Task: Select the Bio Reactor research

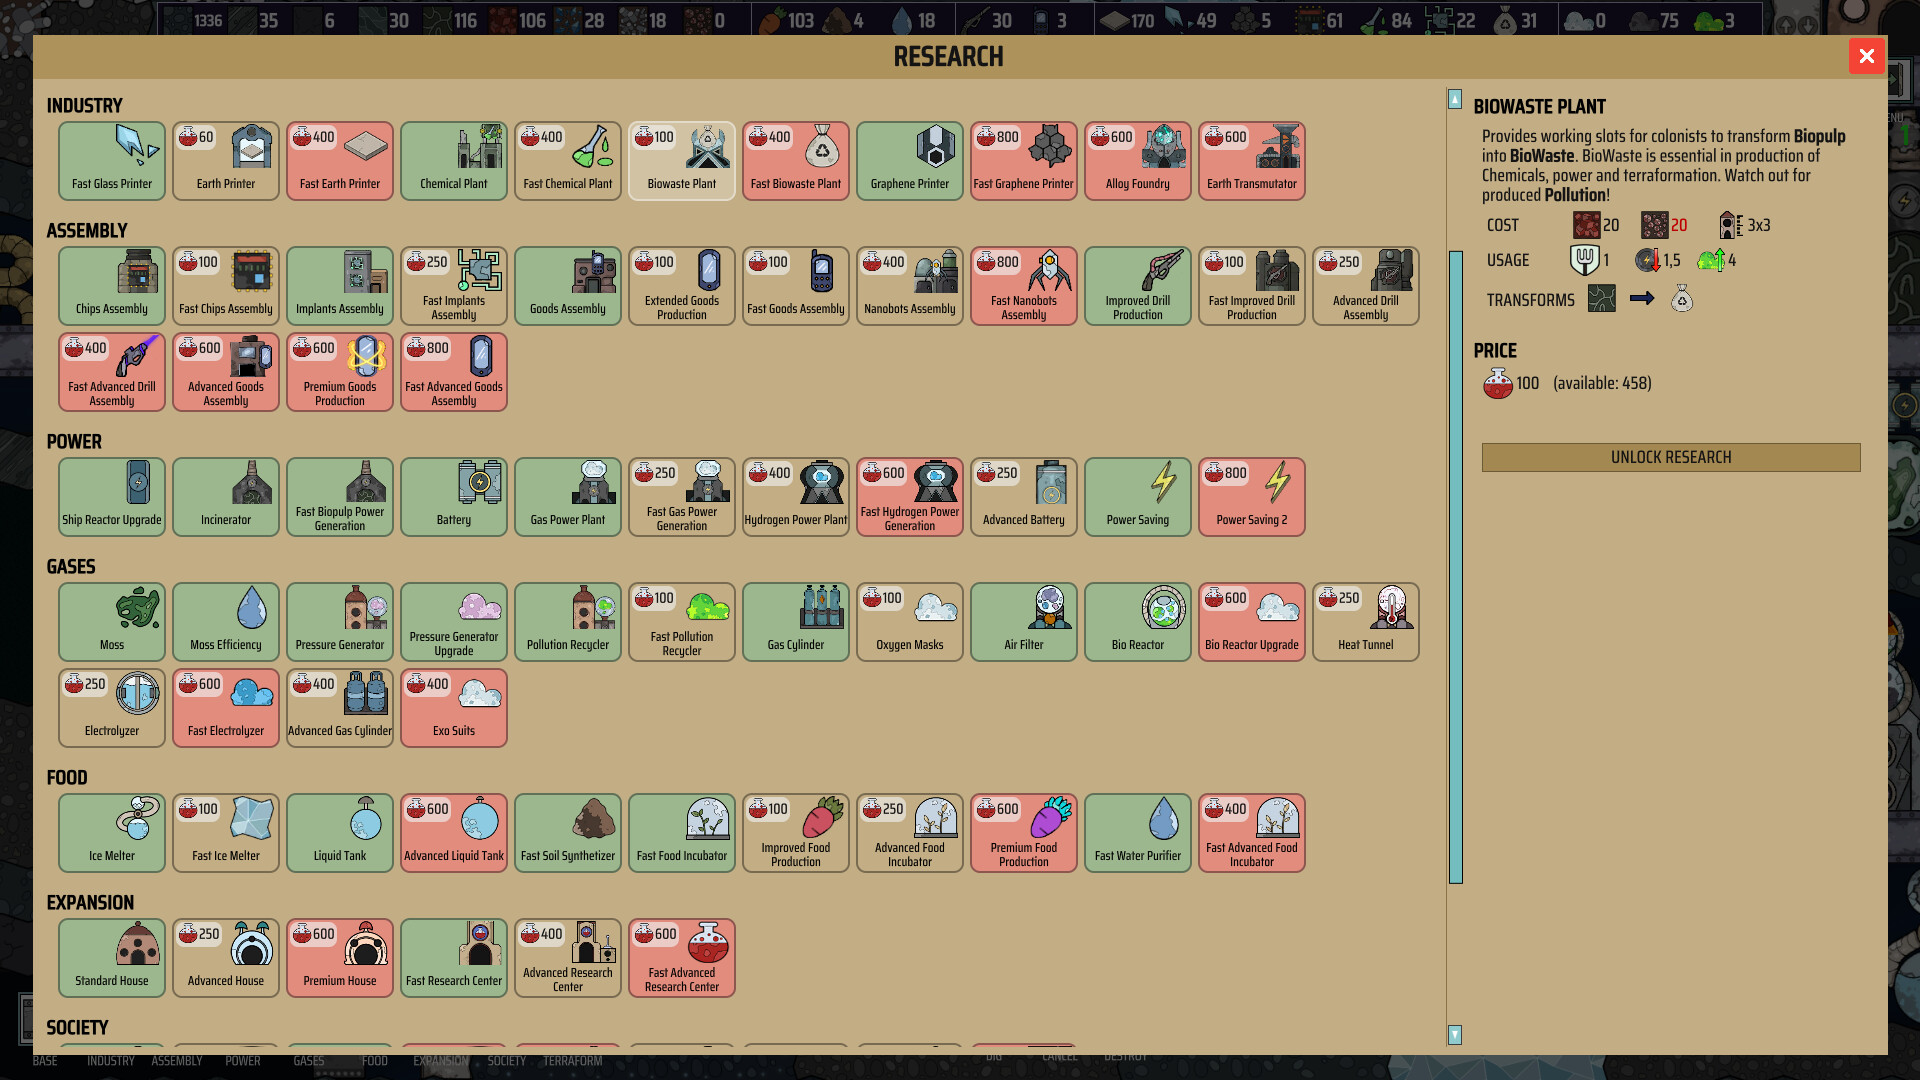Action: pos(1137,621)
